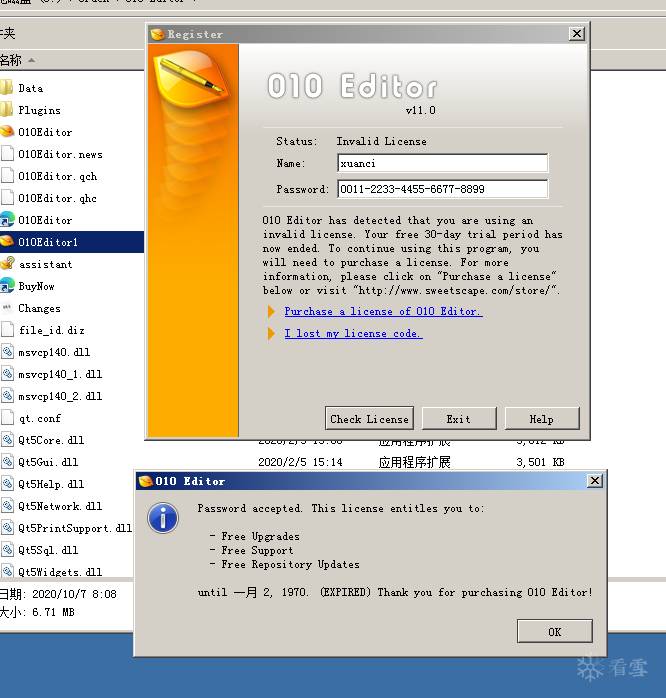
Task: Select the msvcp140_1.dll file icon
Action: pos(7,373)
